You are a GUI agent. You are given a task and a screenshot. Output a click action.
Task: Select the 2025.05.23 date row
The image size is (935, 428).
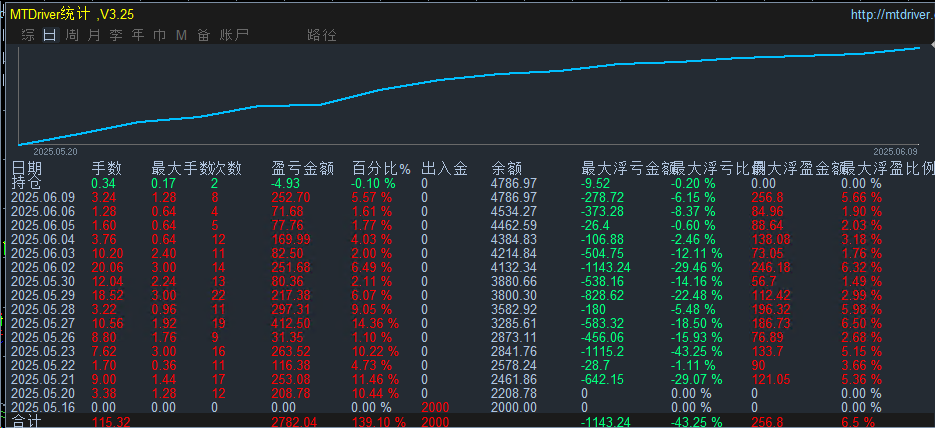[x=44, y=351]
